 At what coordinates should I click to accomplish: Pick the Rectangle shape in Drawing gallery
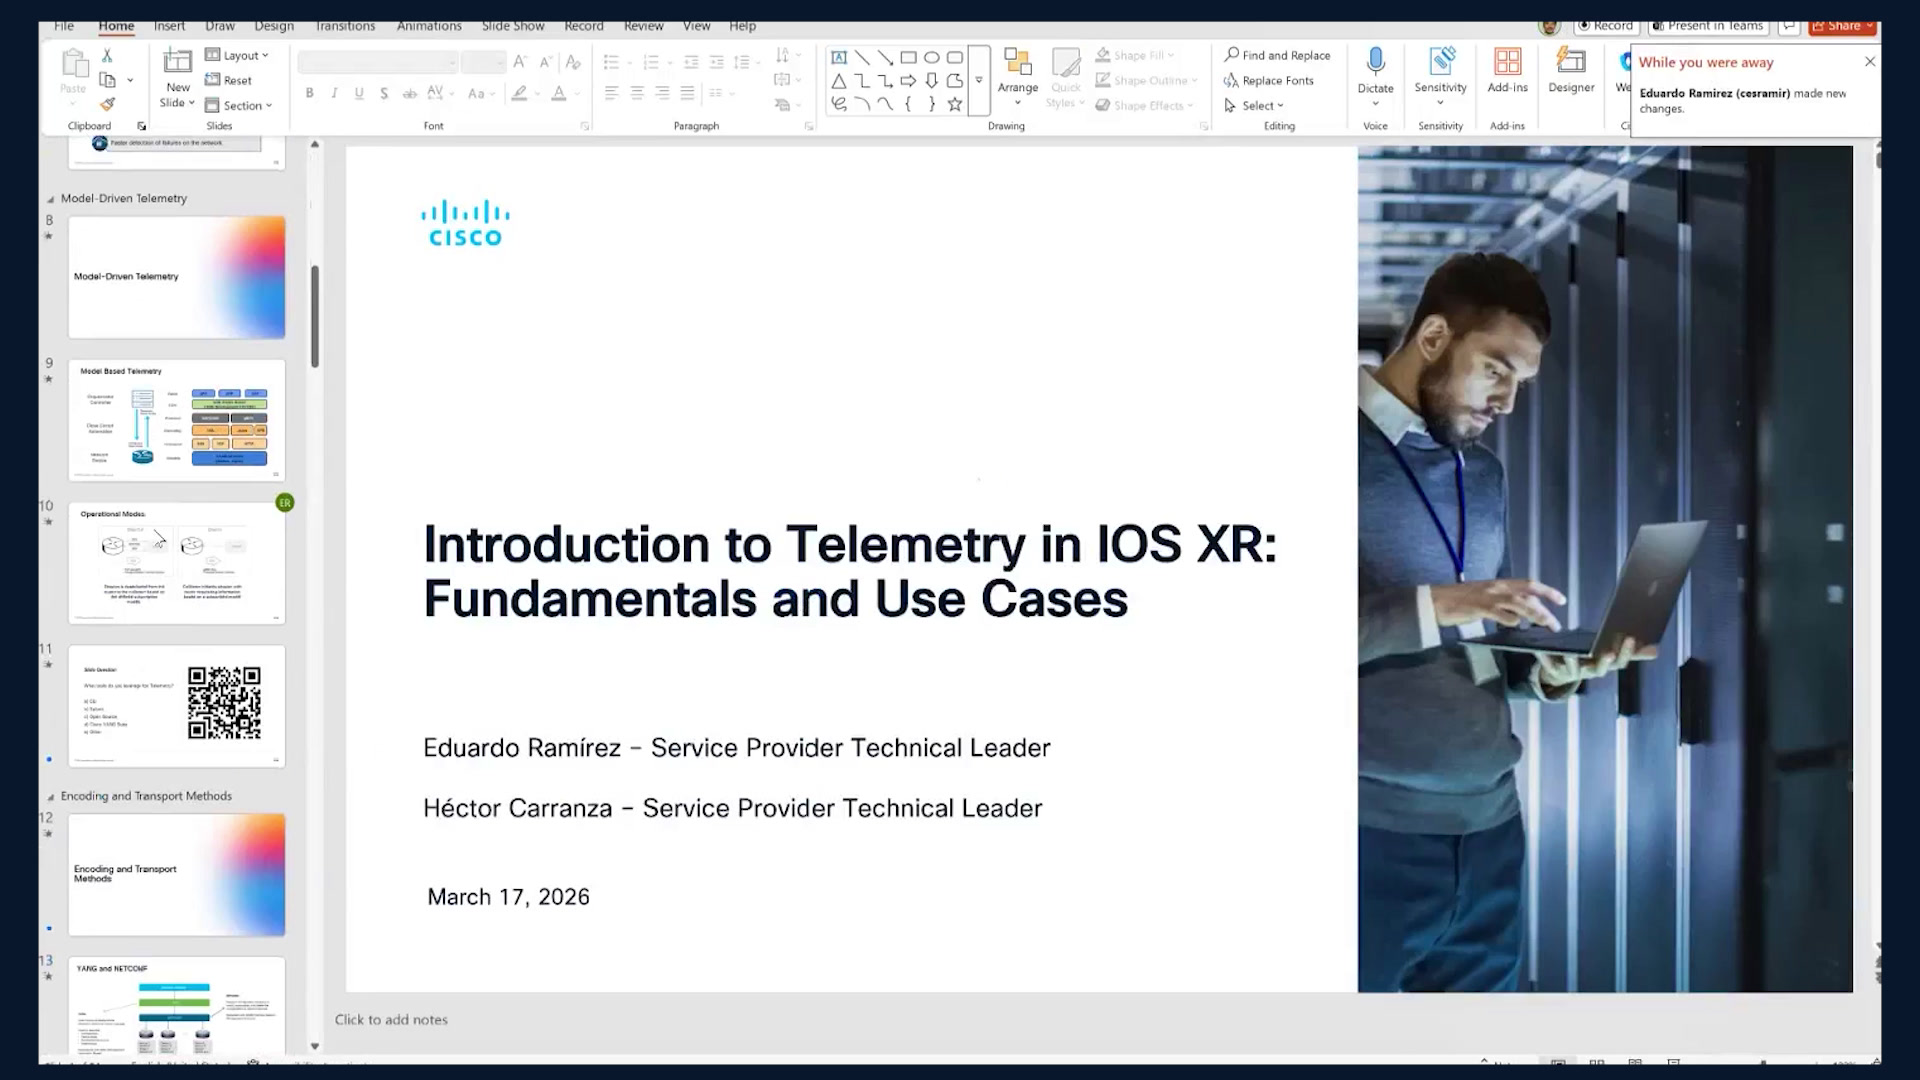click(908, 57)
